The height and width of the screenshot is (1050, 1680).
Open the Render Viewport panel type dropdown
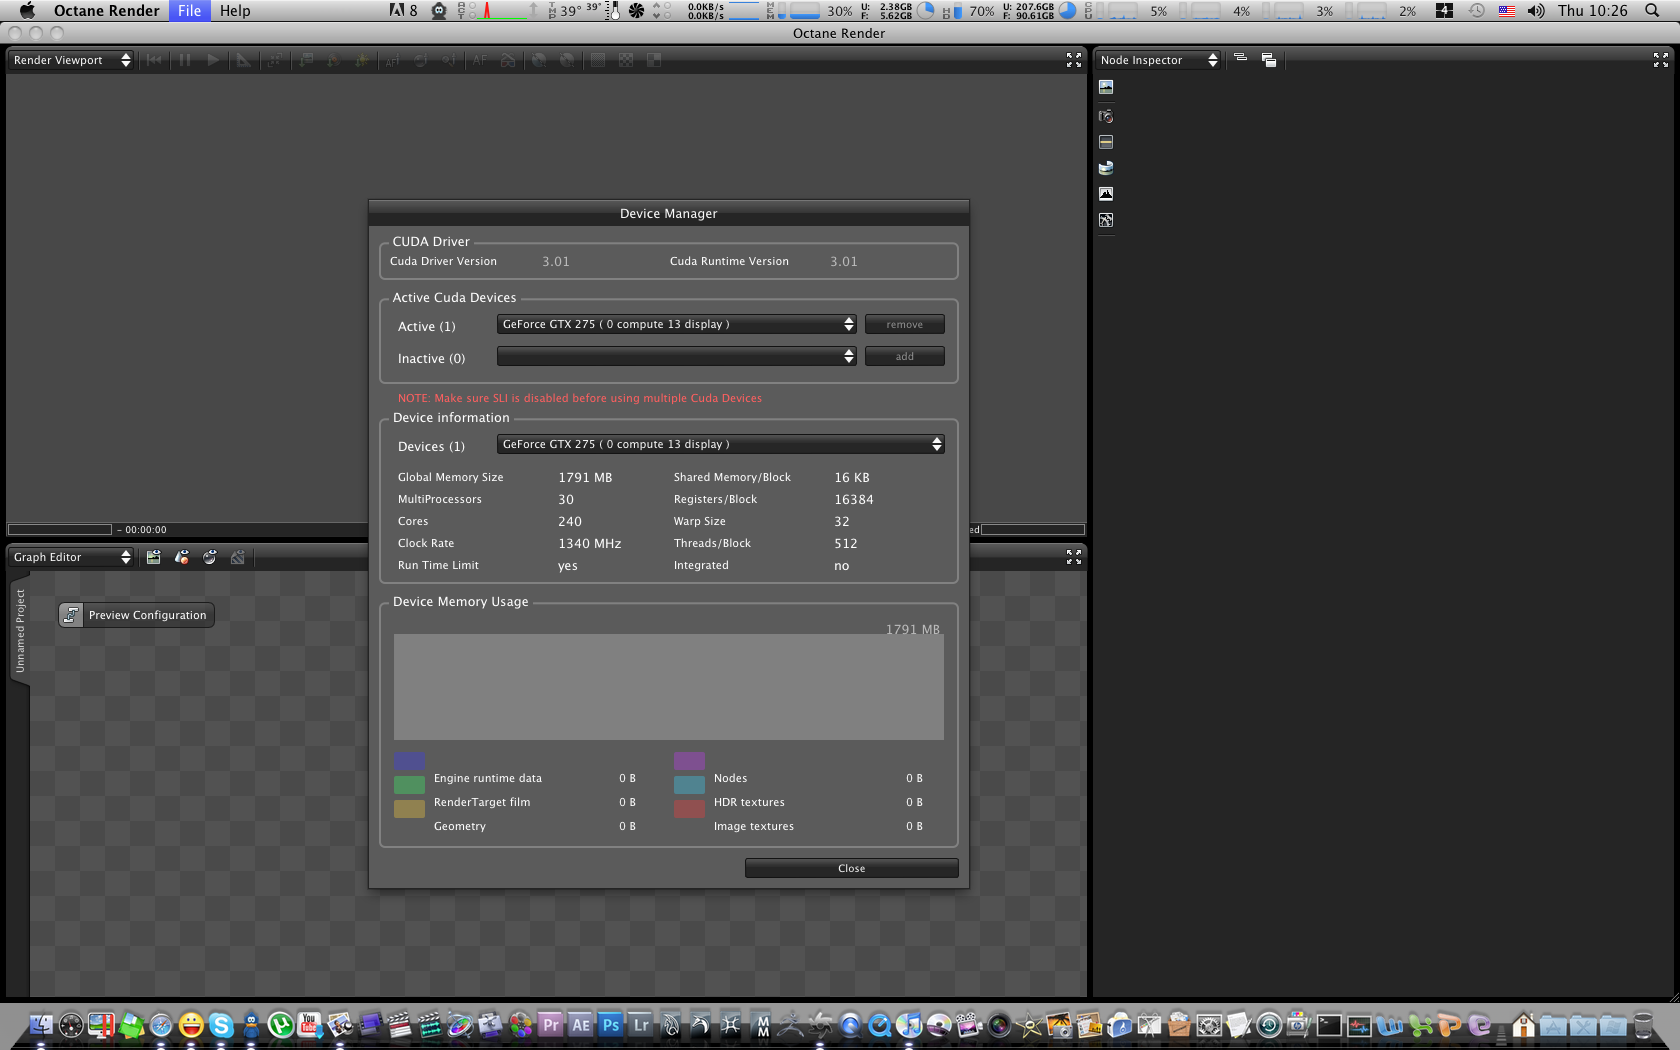[71, 60]
